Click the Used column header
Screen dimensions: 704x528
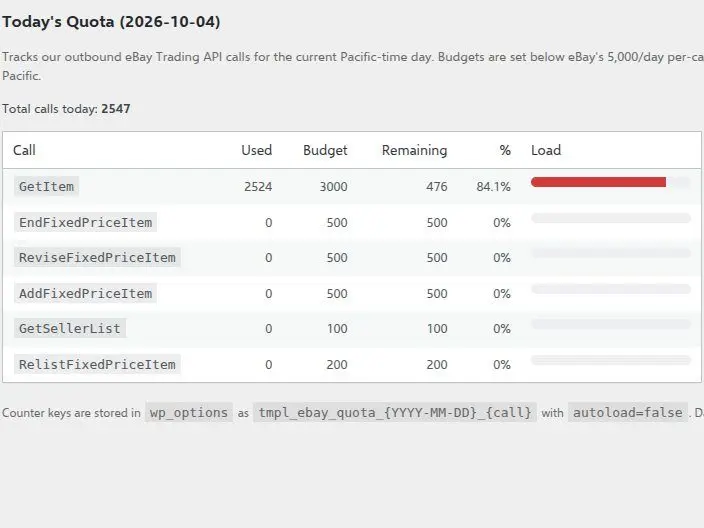(256, 150)
